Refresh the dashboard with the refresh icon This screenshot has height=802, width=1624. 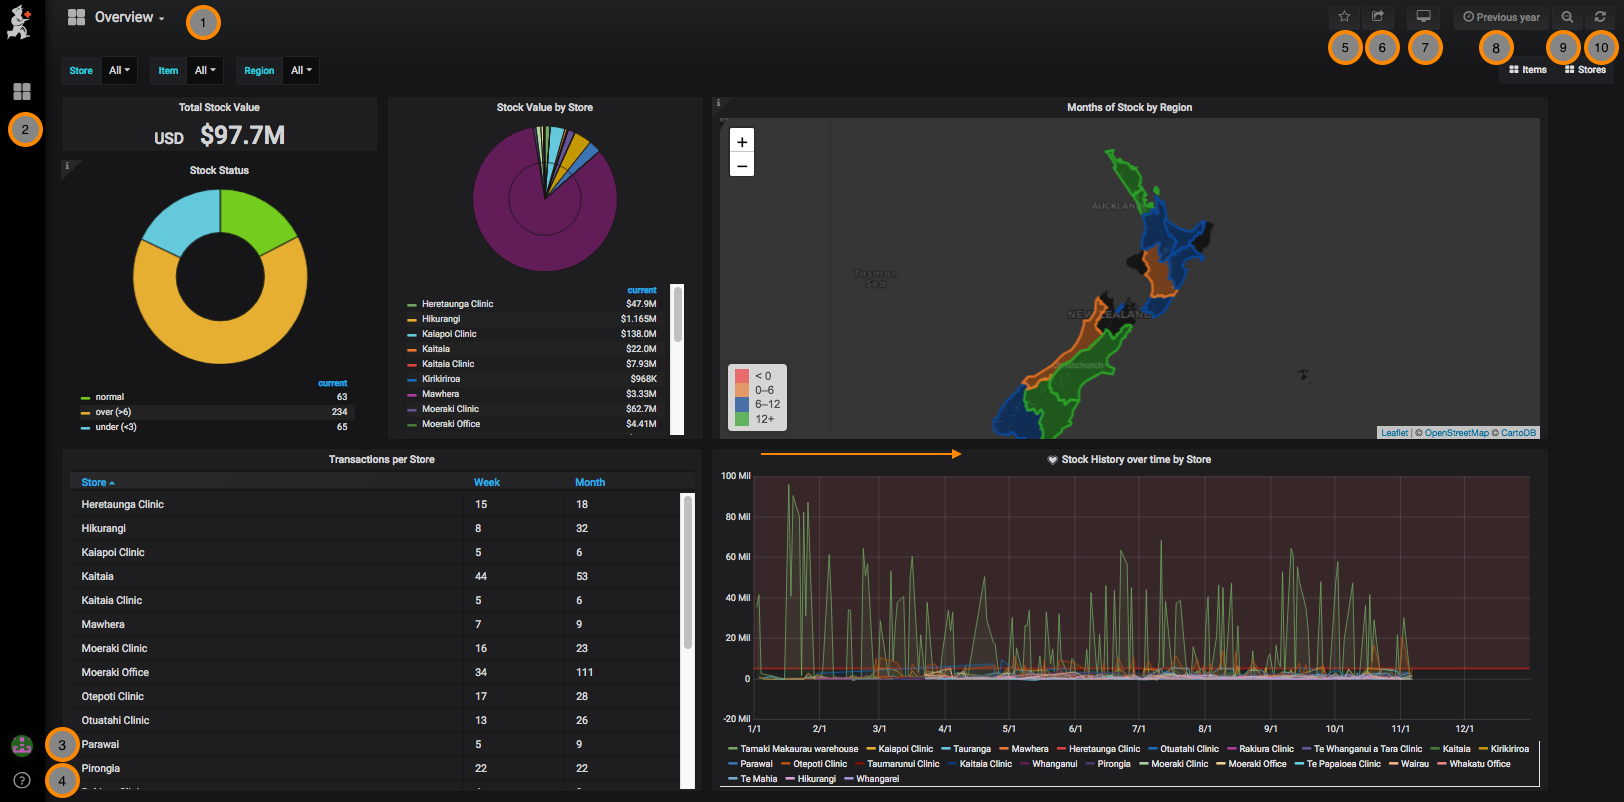(1600, 17)
